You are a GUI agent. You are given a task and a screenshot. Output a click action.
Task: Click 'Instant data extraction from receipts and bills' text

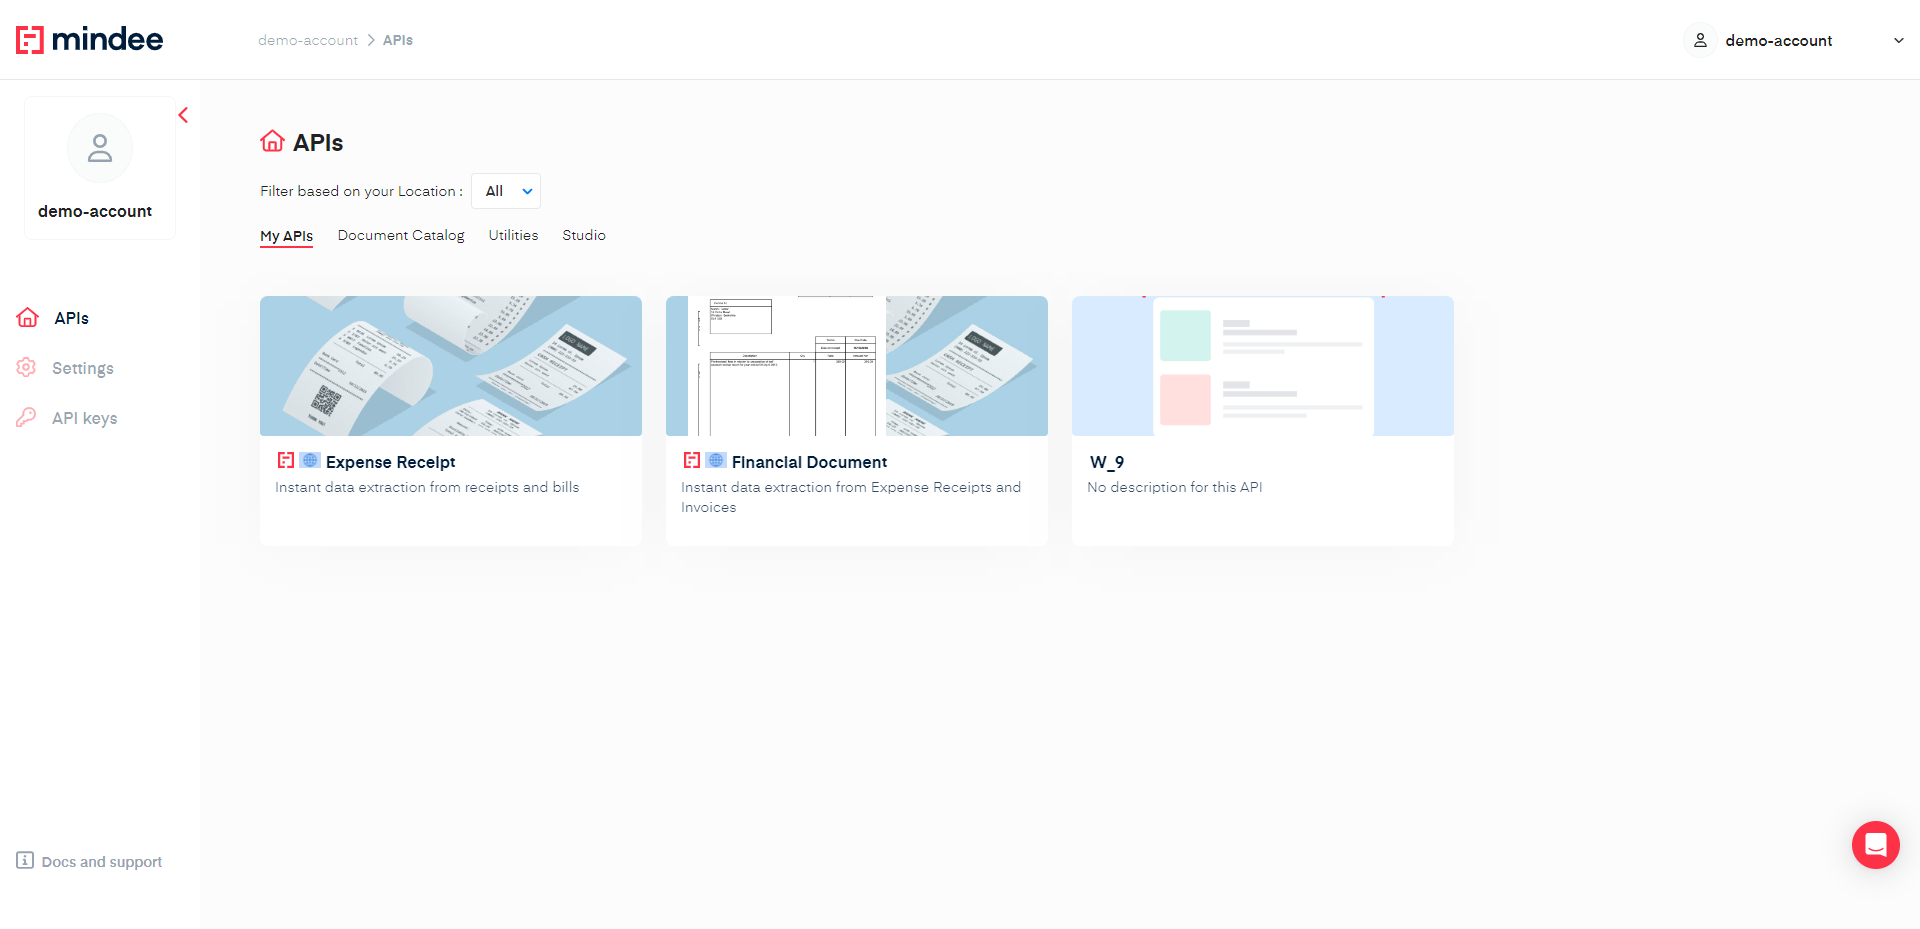point(427,487)
